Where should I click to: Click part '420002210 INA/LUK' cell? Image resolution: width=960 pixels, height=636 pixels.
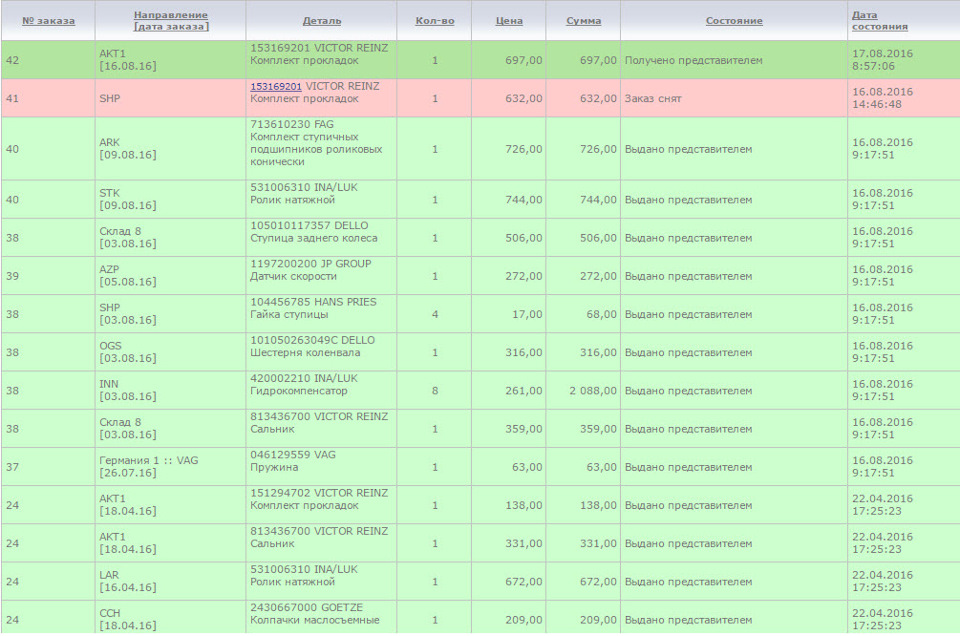tap(321, 391)
